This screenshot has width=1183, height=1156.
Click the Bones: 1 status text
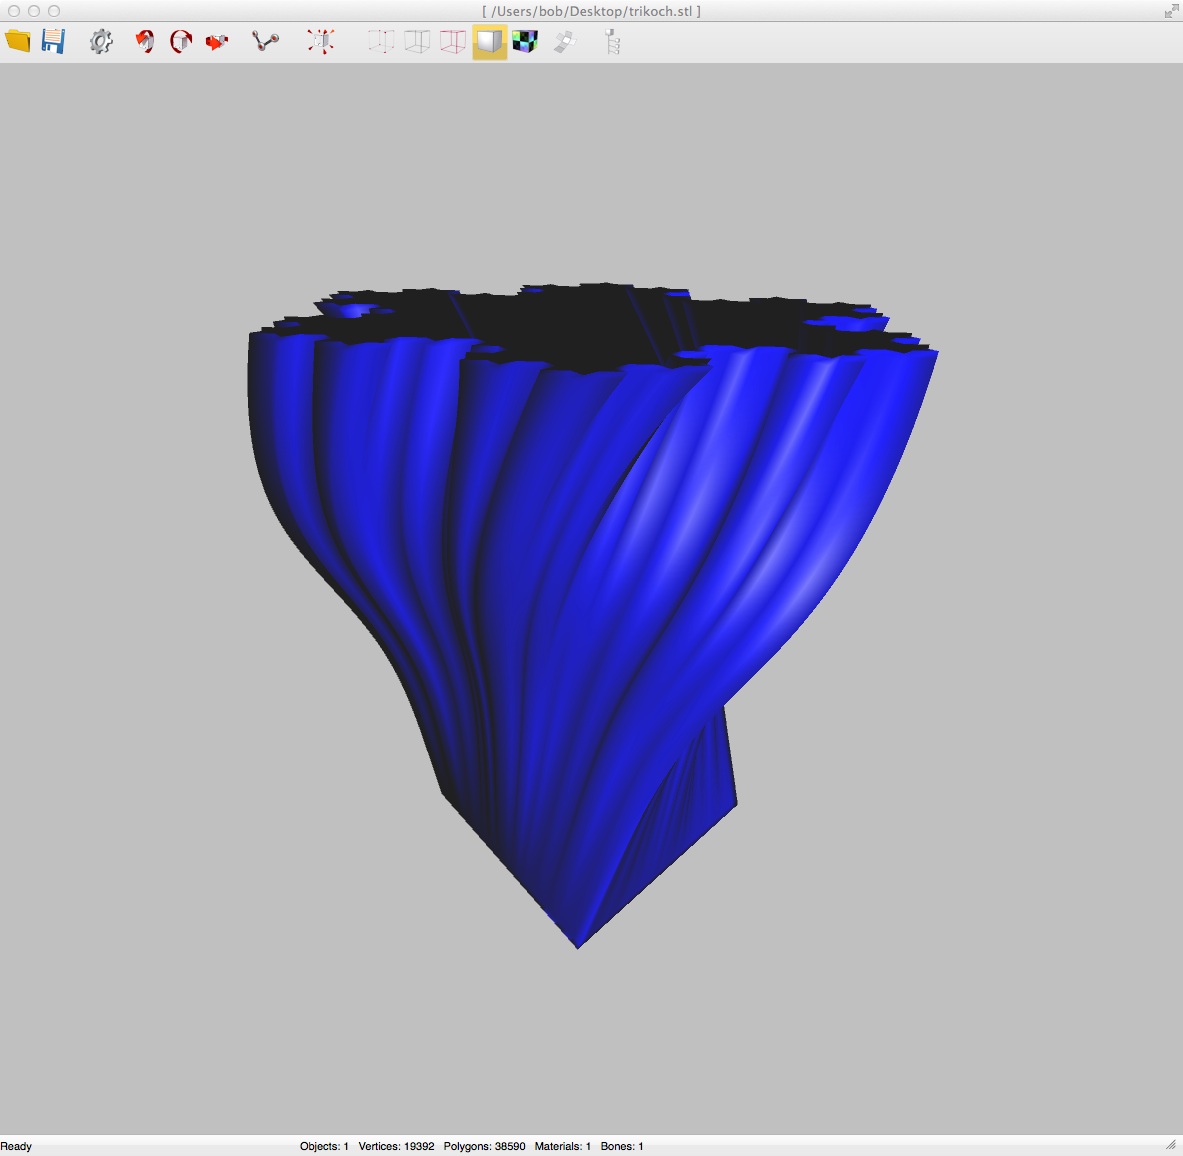click(x=622, y=1146)
